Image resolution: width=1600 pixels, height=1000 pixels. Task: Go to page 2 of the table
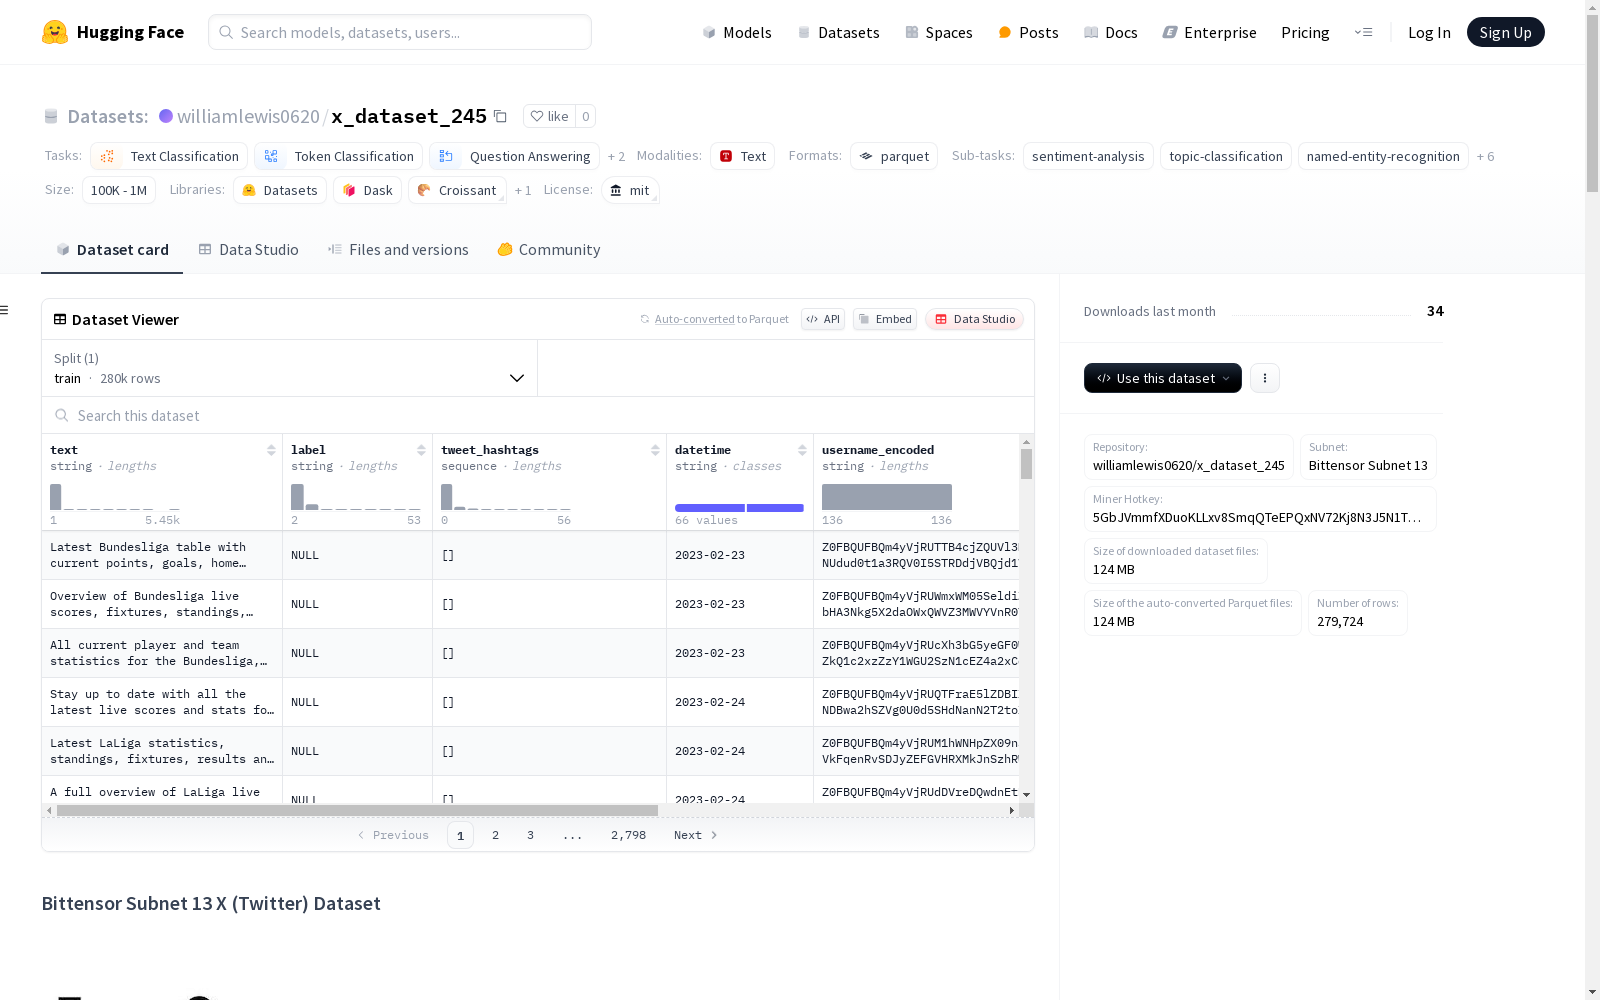pyautogui.click(x=495, y=835)
